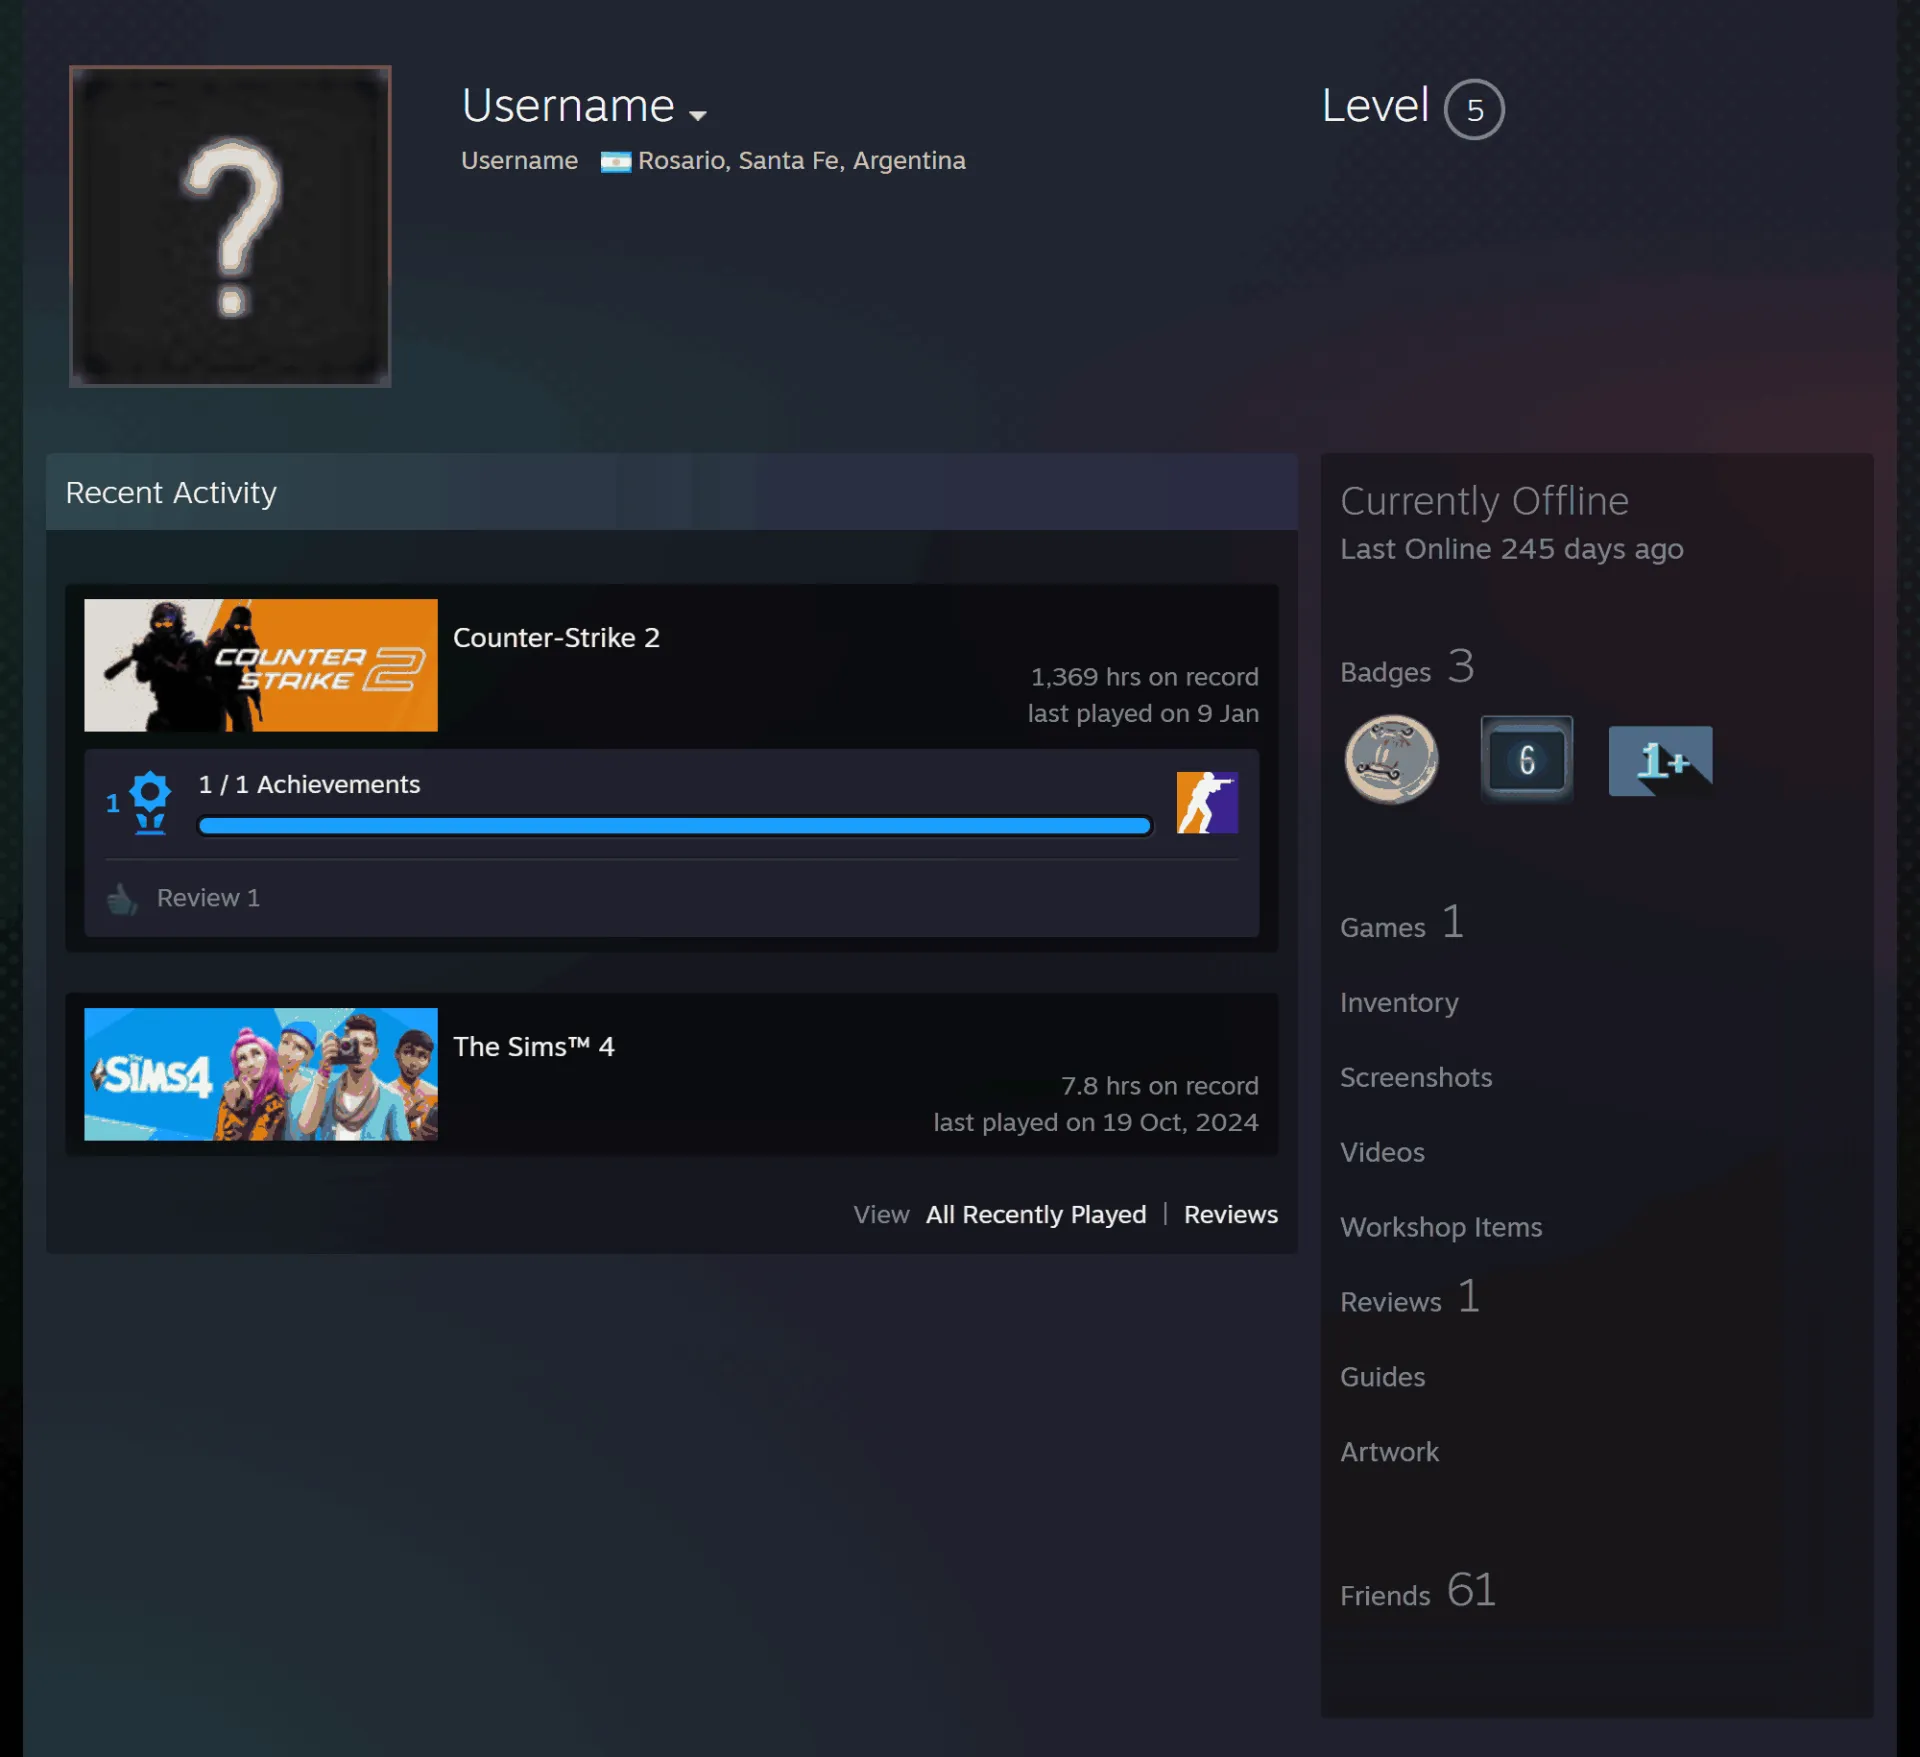The width and height of the screenshot is (1920, 1757).
Task: View All Recently Played games
Action: pyautogui.click(x=1036, y=1215)
